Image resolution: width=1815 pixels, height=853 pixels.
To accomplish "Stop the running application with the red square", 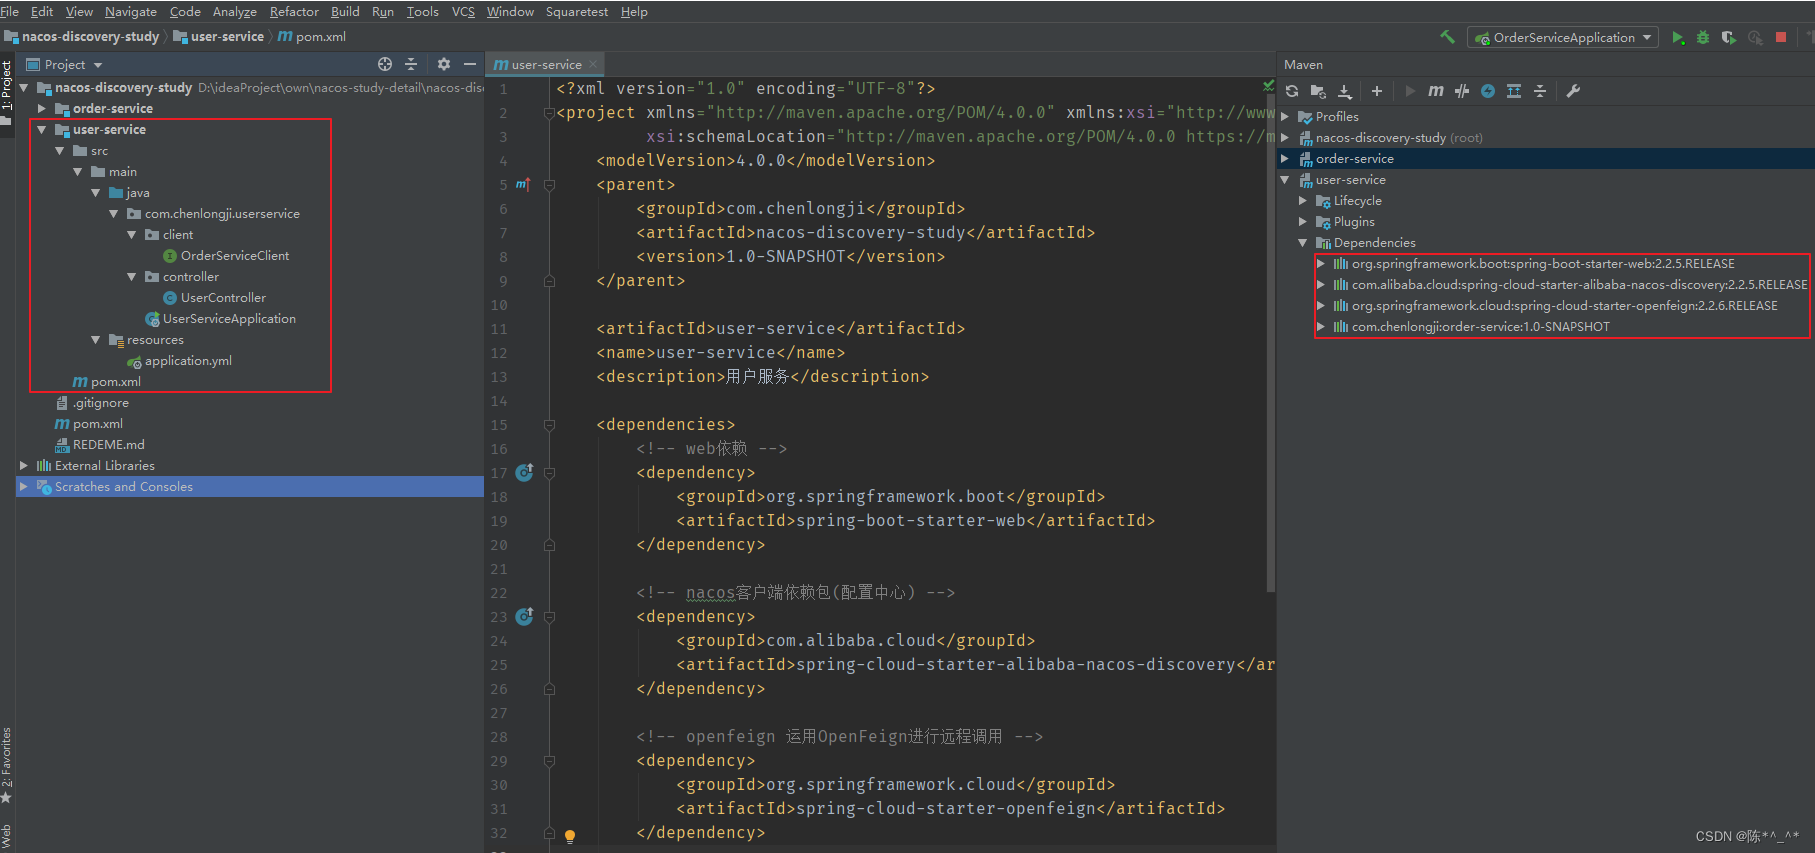I will point(1781,37).
